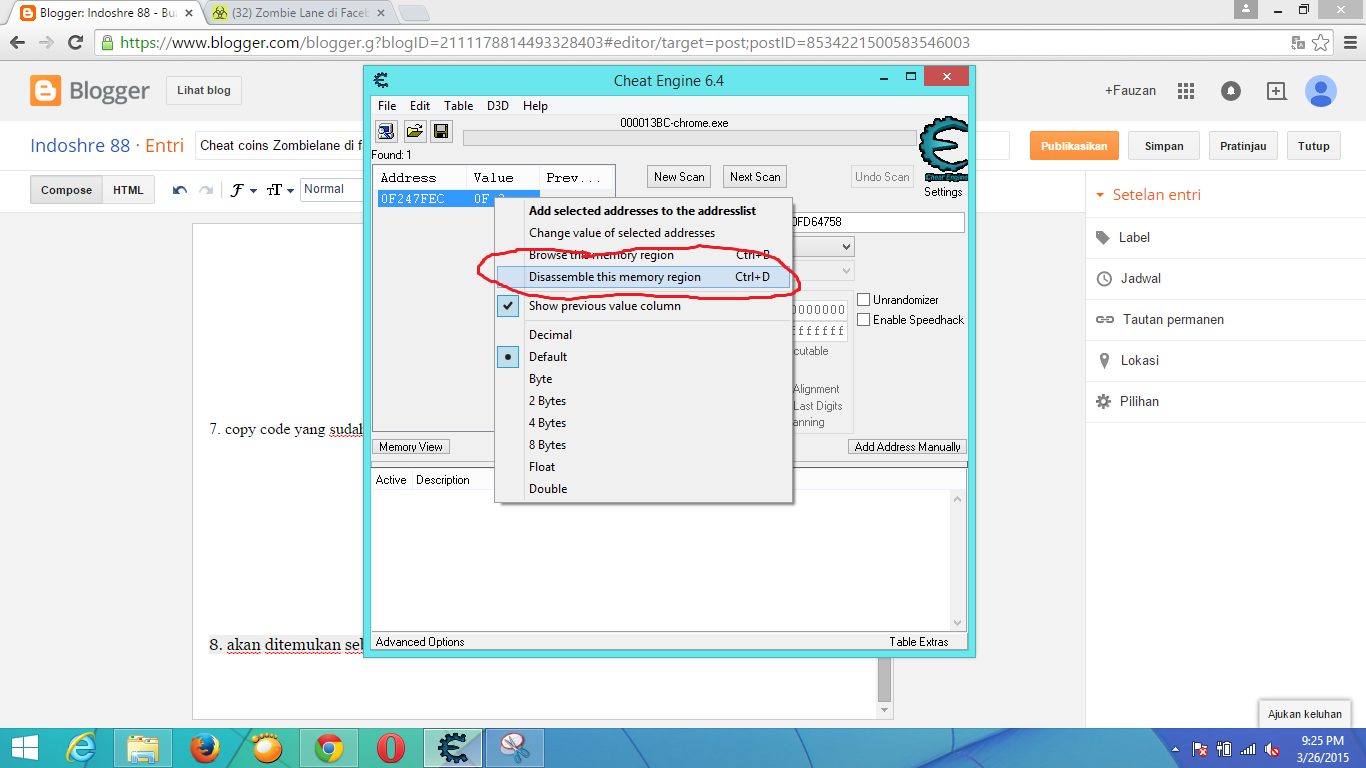Click Cheat Engine's open process icon
Screen dimensions: 1366x768
[x=386, y=131]
